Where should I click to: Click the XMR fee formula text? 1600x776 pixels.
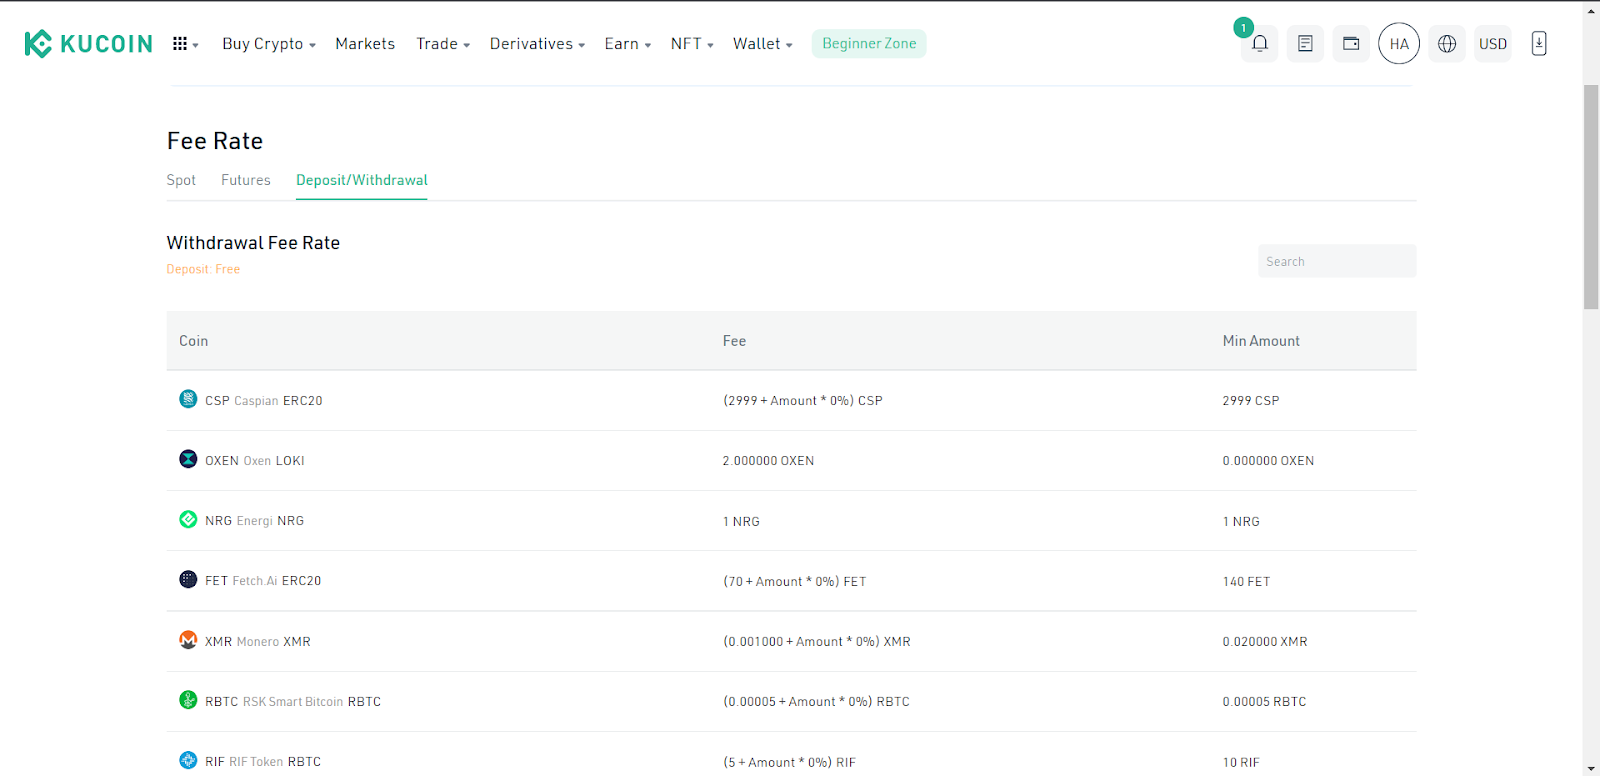(817, 642)
